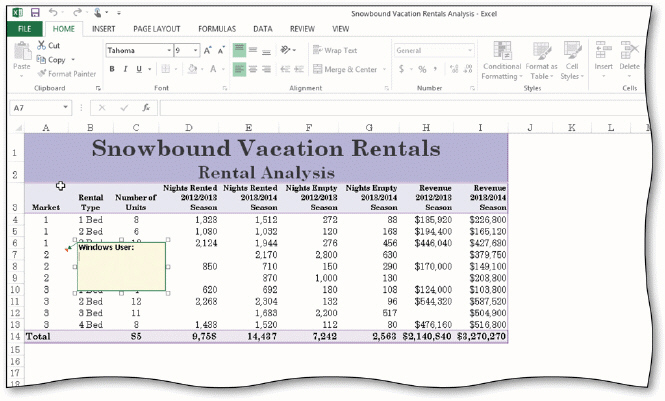Click the Fill Color bucket icon
Image resolution: width=665 pixels, height=401 pixels.
[x=193, y=69]
